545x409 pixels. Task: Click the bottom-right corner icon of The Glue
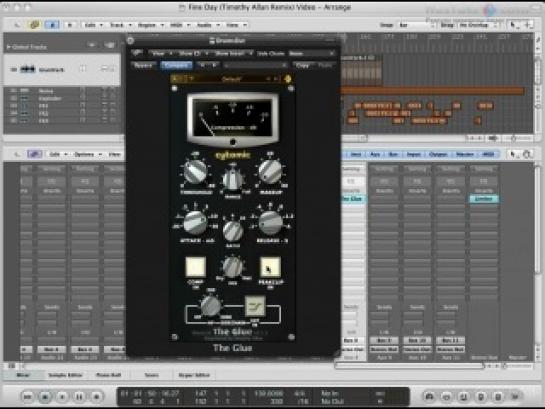291,337
